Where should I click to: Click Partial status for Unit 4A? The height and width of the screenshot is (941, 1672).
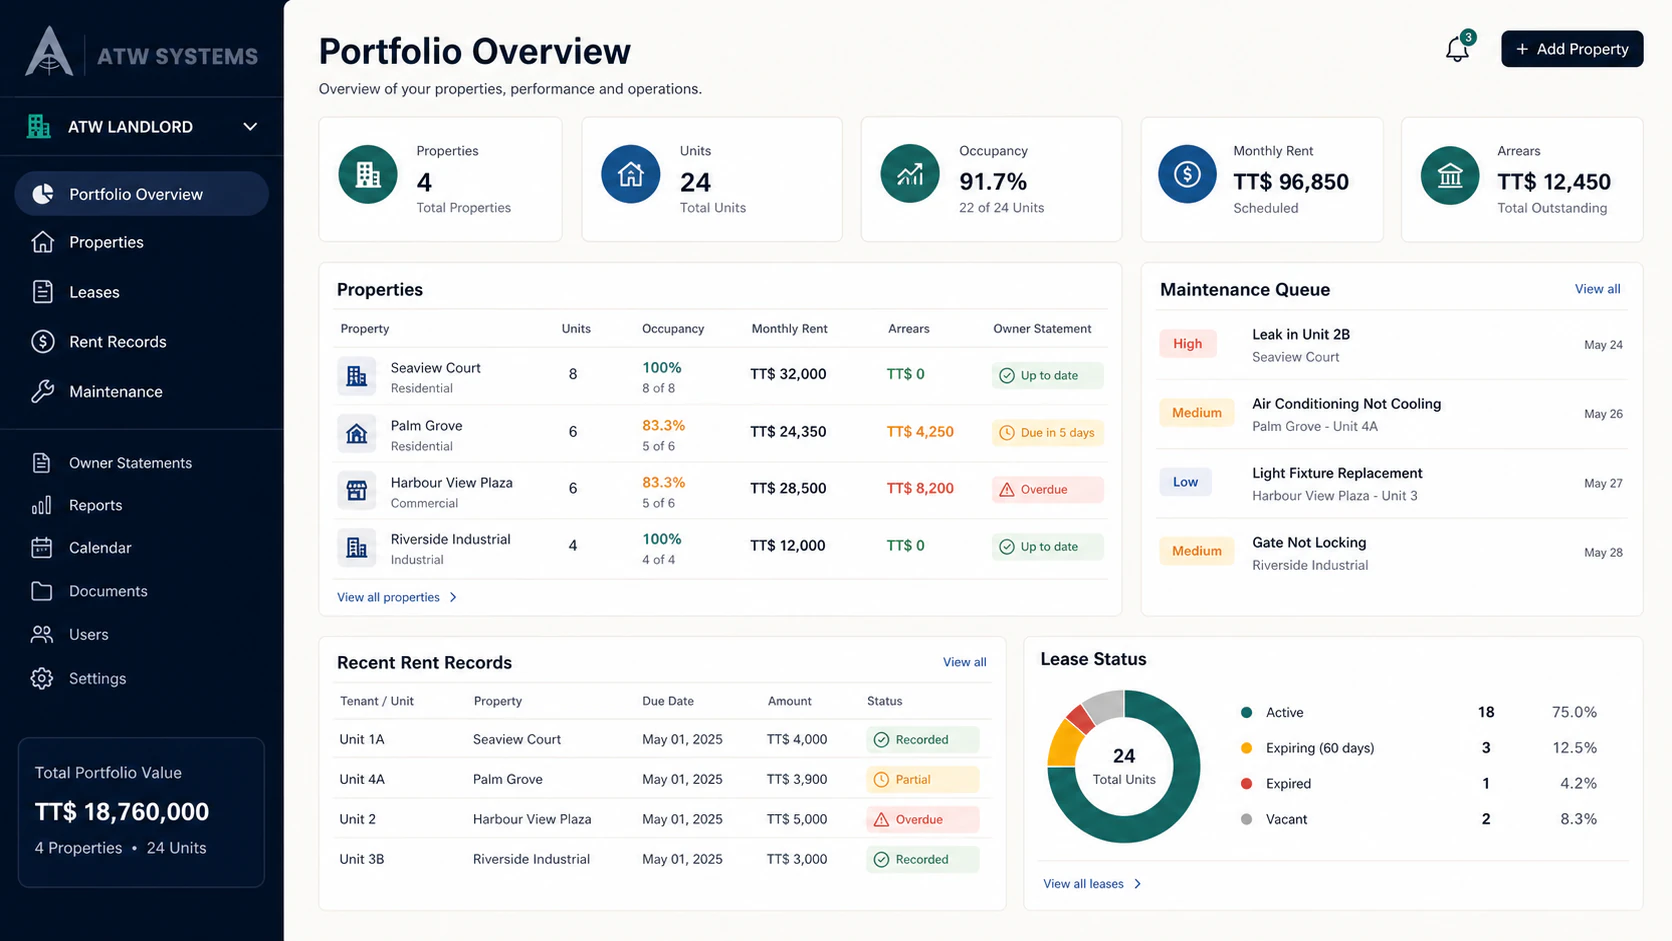tap(922, 779)
